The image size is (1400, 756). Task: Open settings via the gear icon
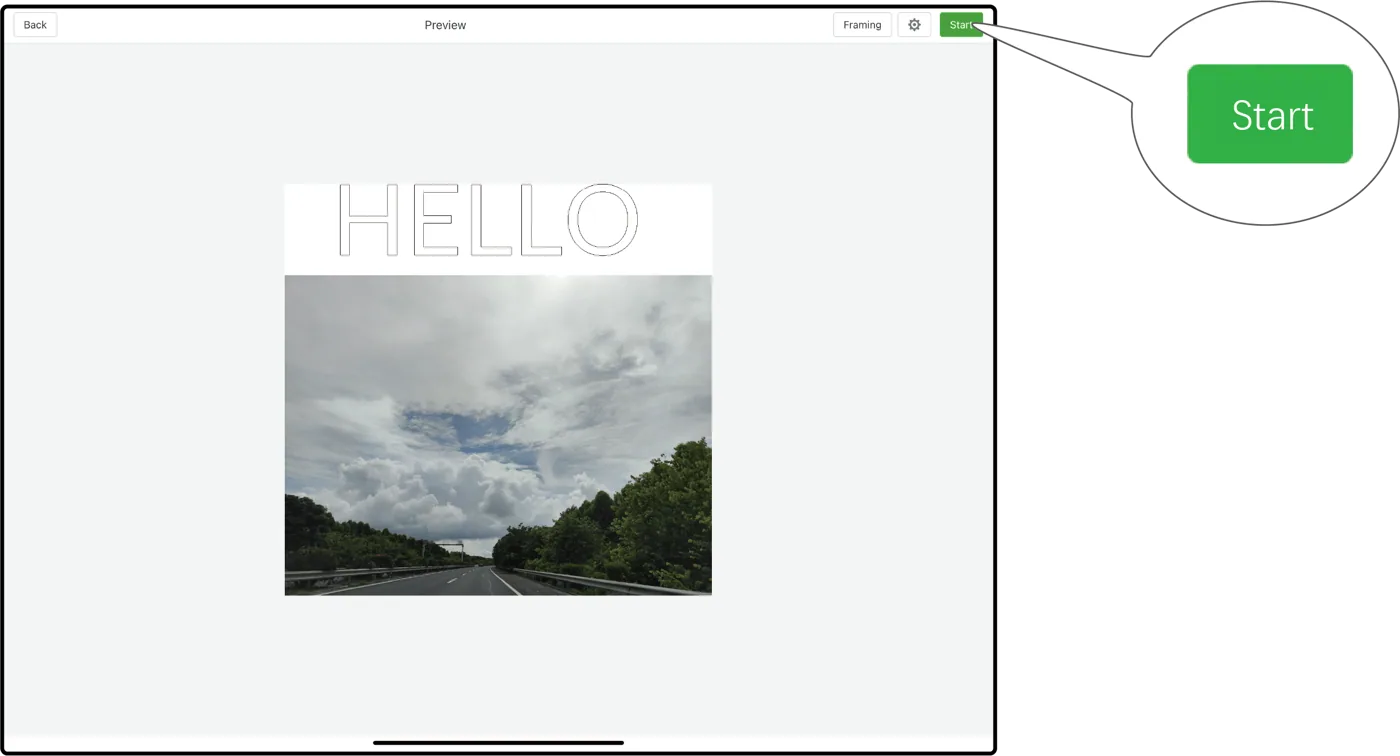[x=914, y=25]
